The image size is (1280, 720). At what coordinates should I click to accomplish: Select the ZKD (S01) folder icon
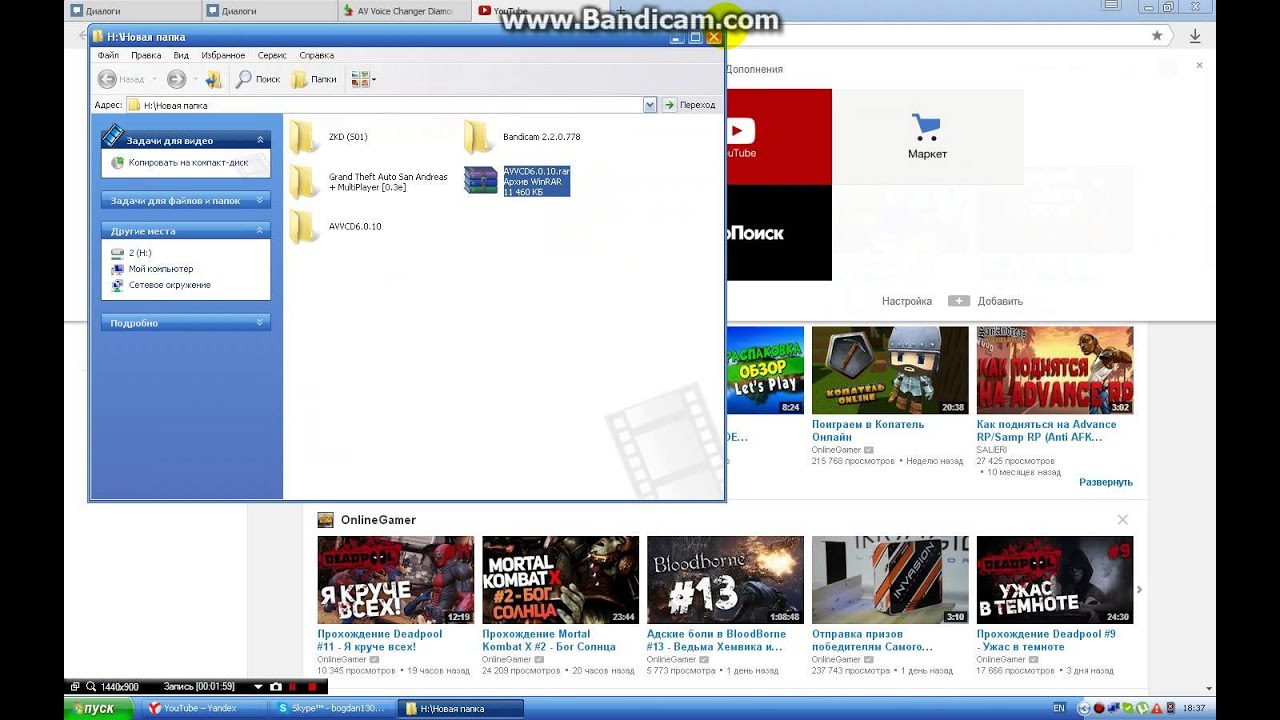[304, 137]
